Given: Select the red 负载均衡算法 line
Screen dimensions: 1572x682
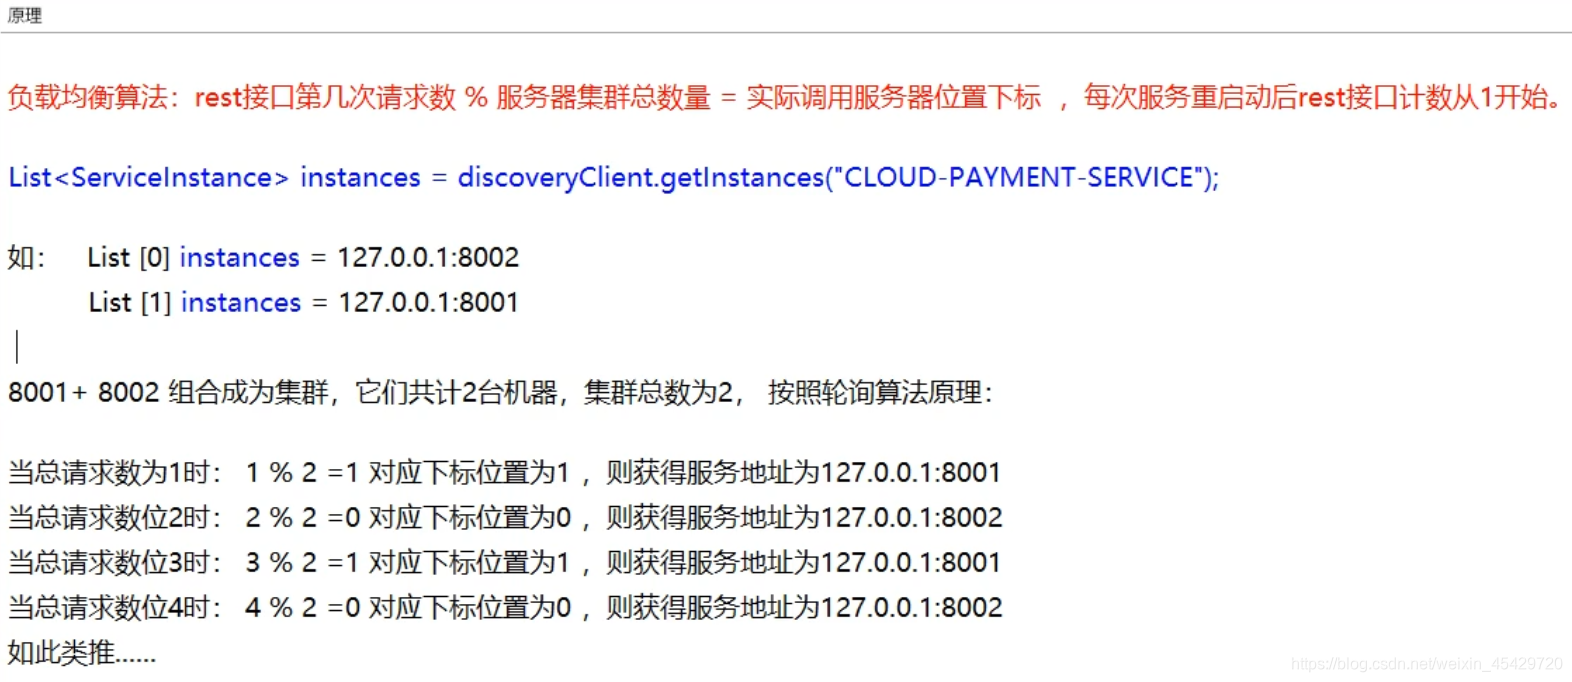Looking at the screenshot, I should 786,97.
